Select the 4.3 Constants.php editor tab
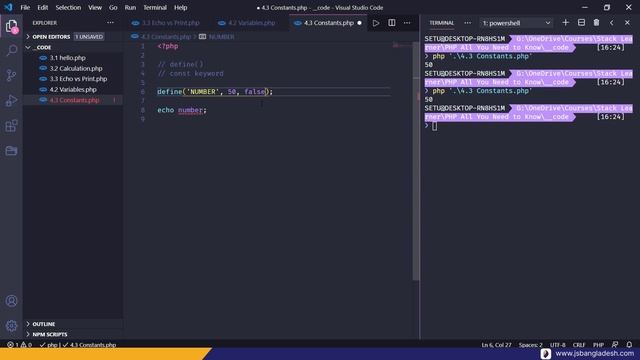 [x=329, y=23]
